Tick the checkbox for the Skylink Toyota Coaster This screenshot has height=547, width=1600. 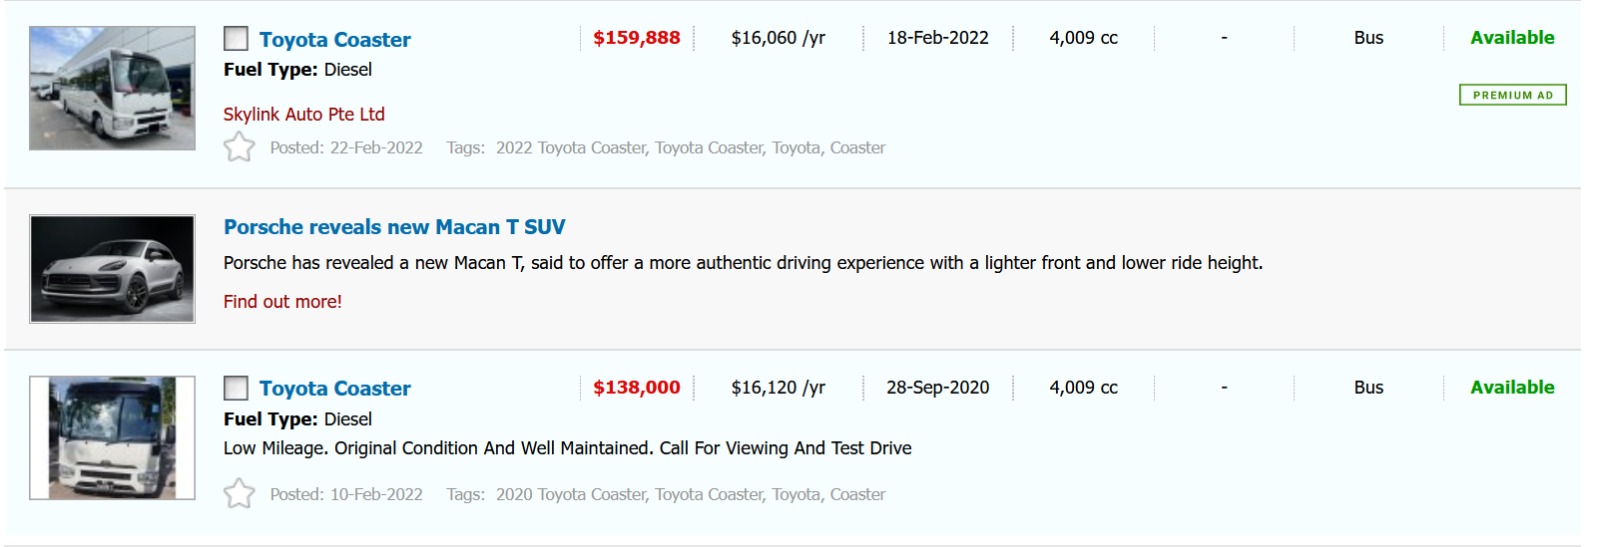[236, 39]
